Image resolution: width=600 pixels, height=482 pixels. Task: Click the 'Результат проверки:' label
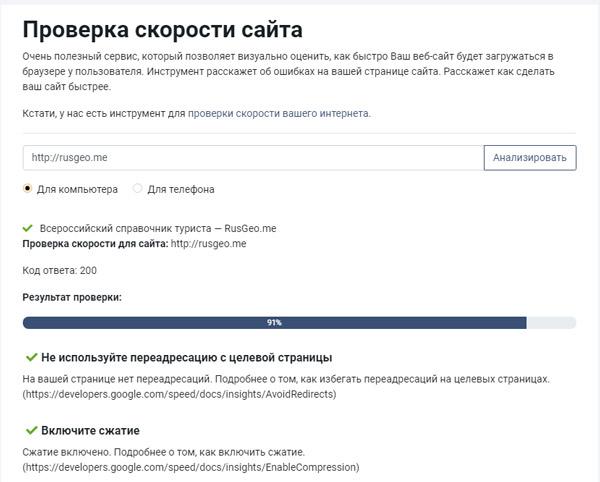(x=71, y=298)
